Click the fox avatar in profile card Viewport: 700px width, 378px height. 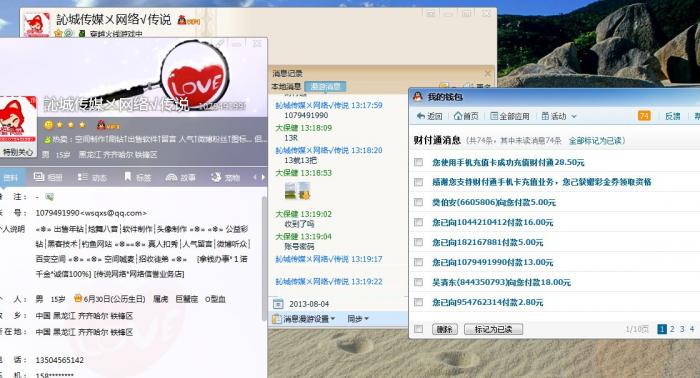[x=17, y=120]
